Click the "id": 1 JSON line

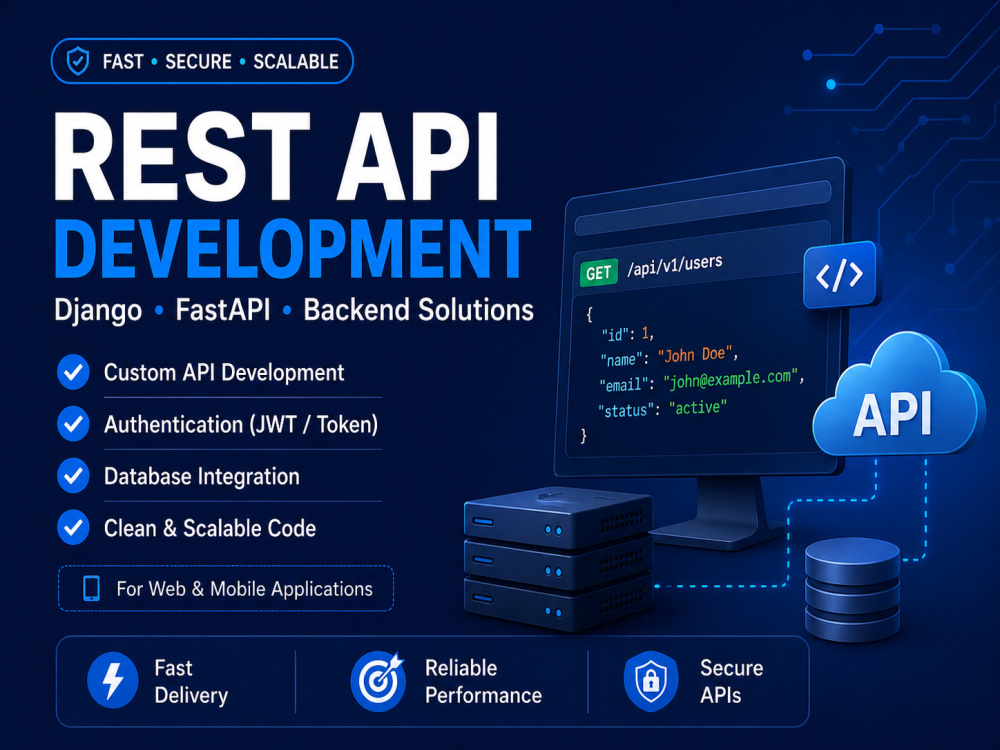pyautogui.click(x=628, y=334)
